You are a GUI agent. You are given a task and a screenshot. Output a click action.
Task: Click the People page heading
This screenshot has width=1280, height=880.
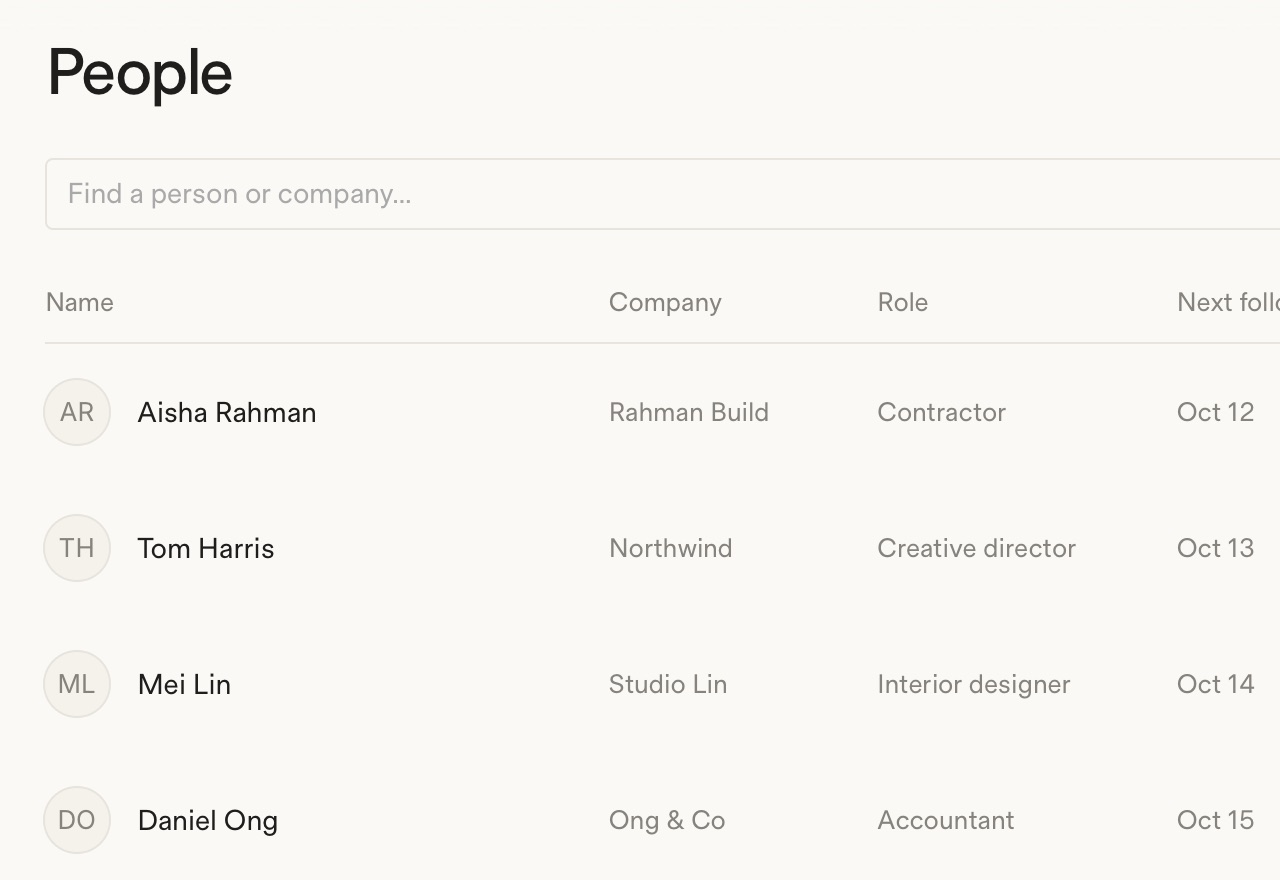tap(140, 74)
